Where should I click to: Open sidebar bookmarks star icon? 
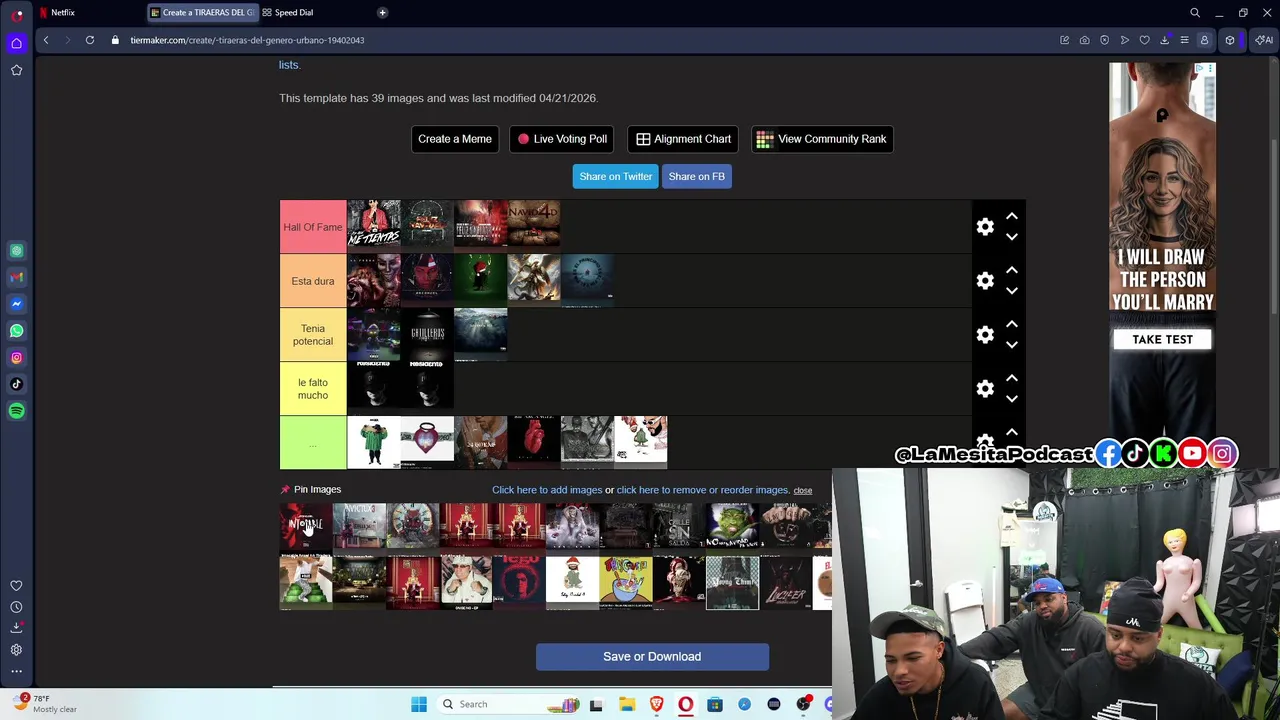(16, 70)
